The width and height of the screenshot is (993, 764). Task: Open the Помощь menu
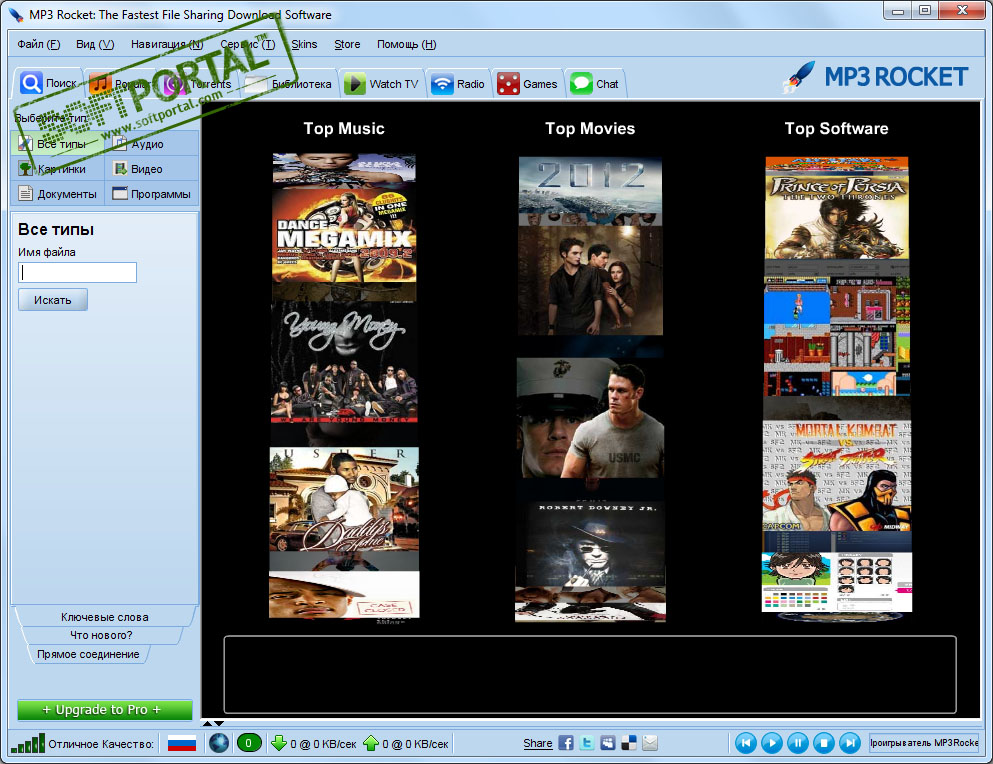point(407,44)
